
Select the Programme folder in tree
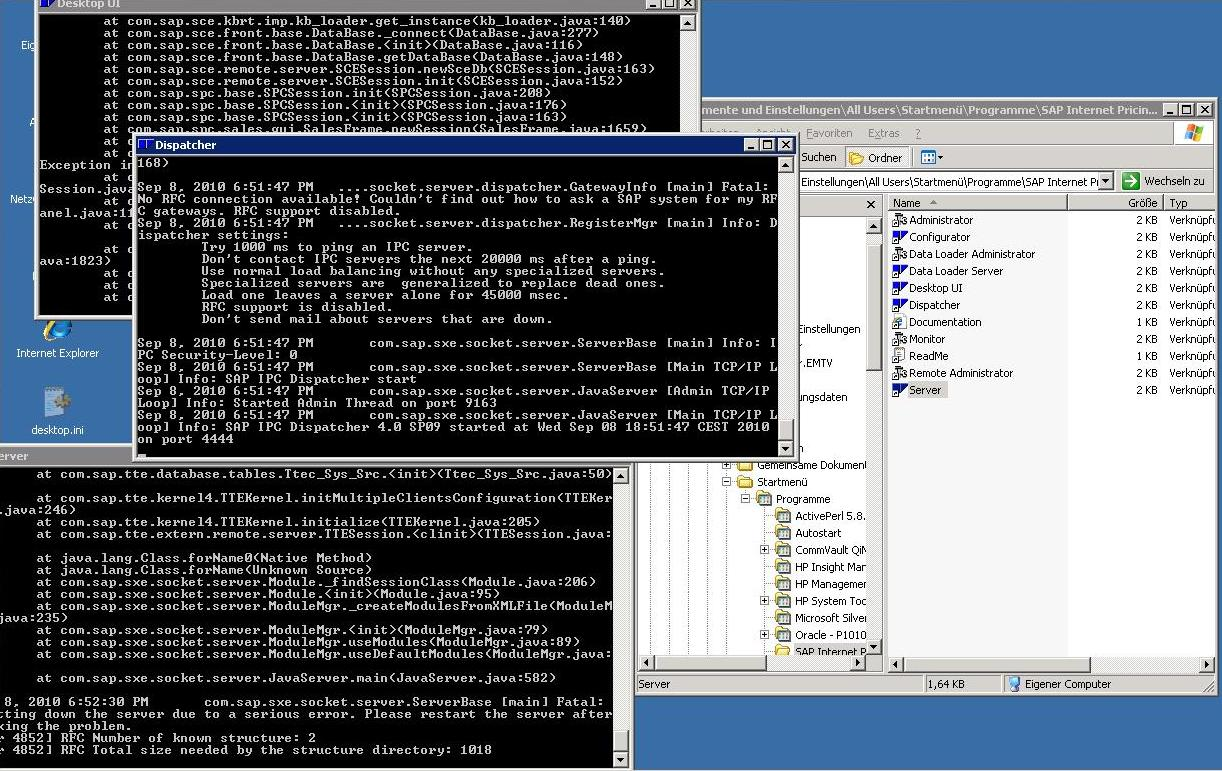click(794, 499)
